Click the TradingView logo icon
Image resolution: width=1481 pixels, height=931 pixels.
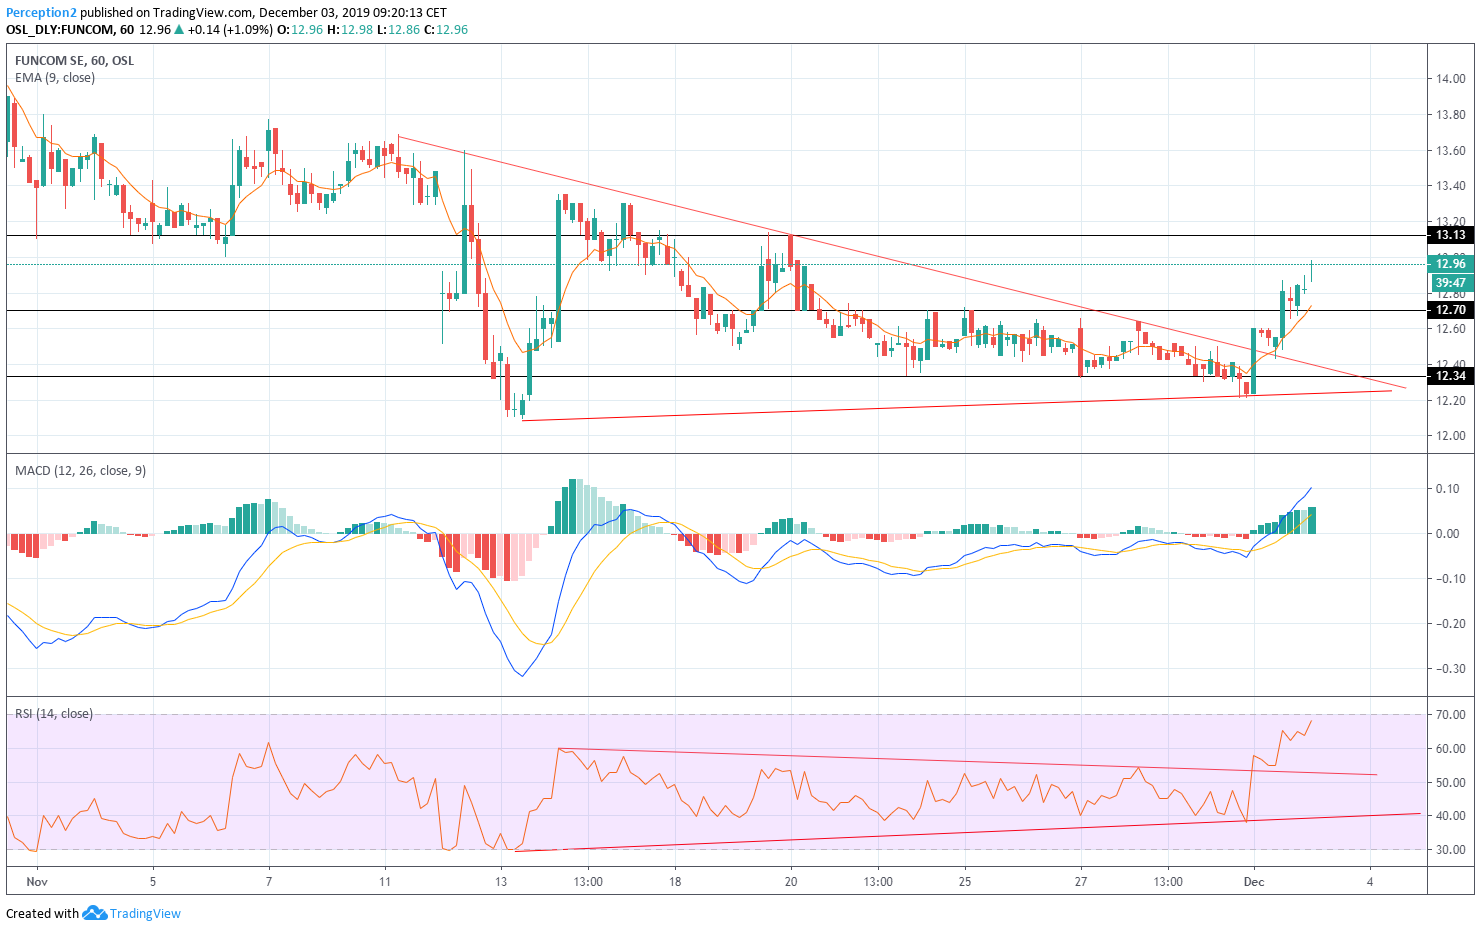click(x=94, y=913)
